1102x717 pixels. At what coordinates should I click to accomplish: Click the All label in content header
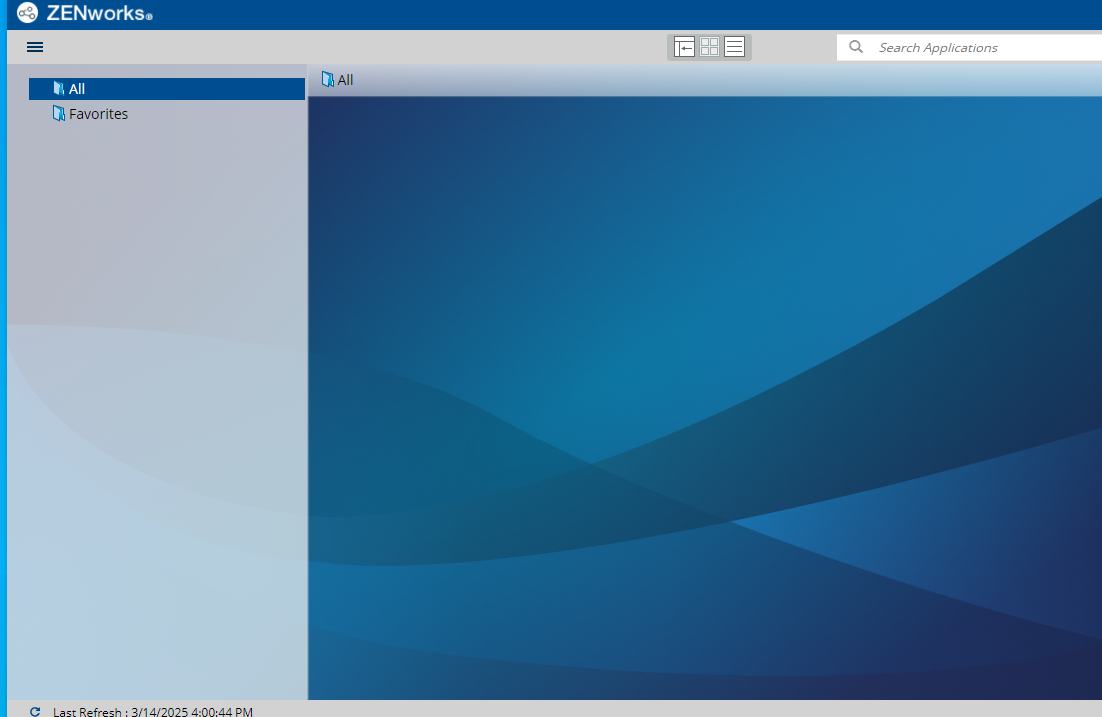pos(345,80)
